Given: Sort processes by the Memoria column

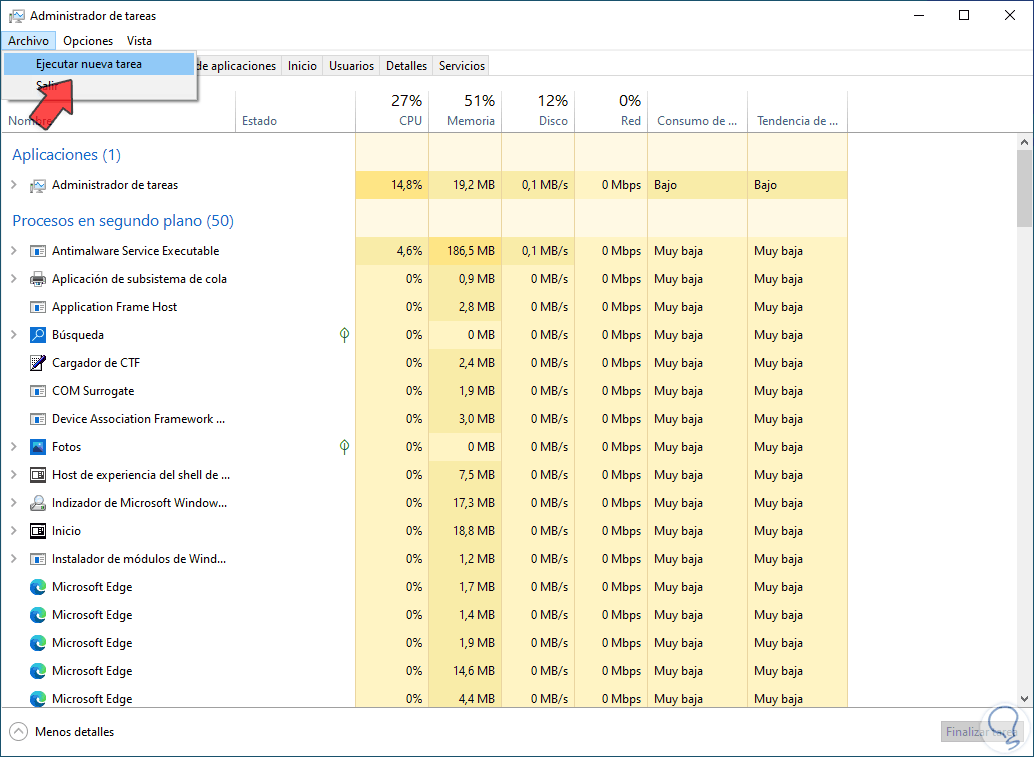Looking at the screenshot, I should pyautogui.click(x=466, y=111).
